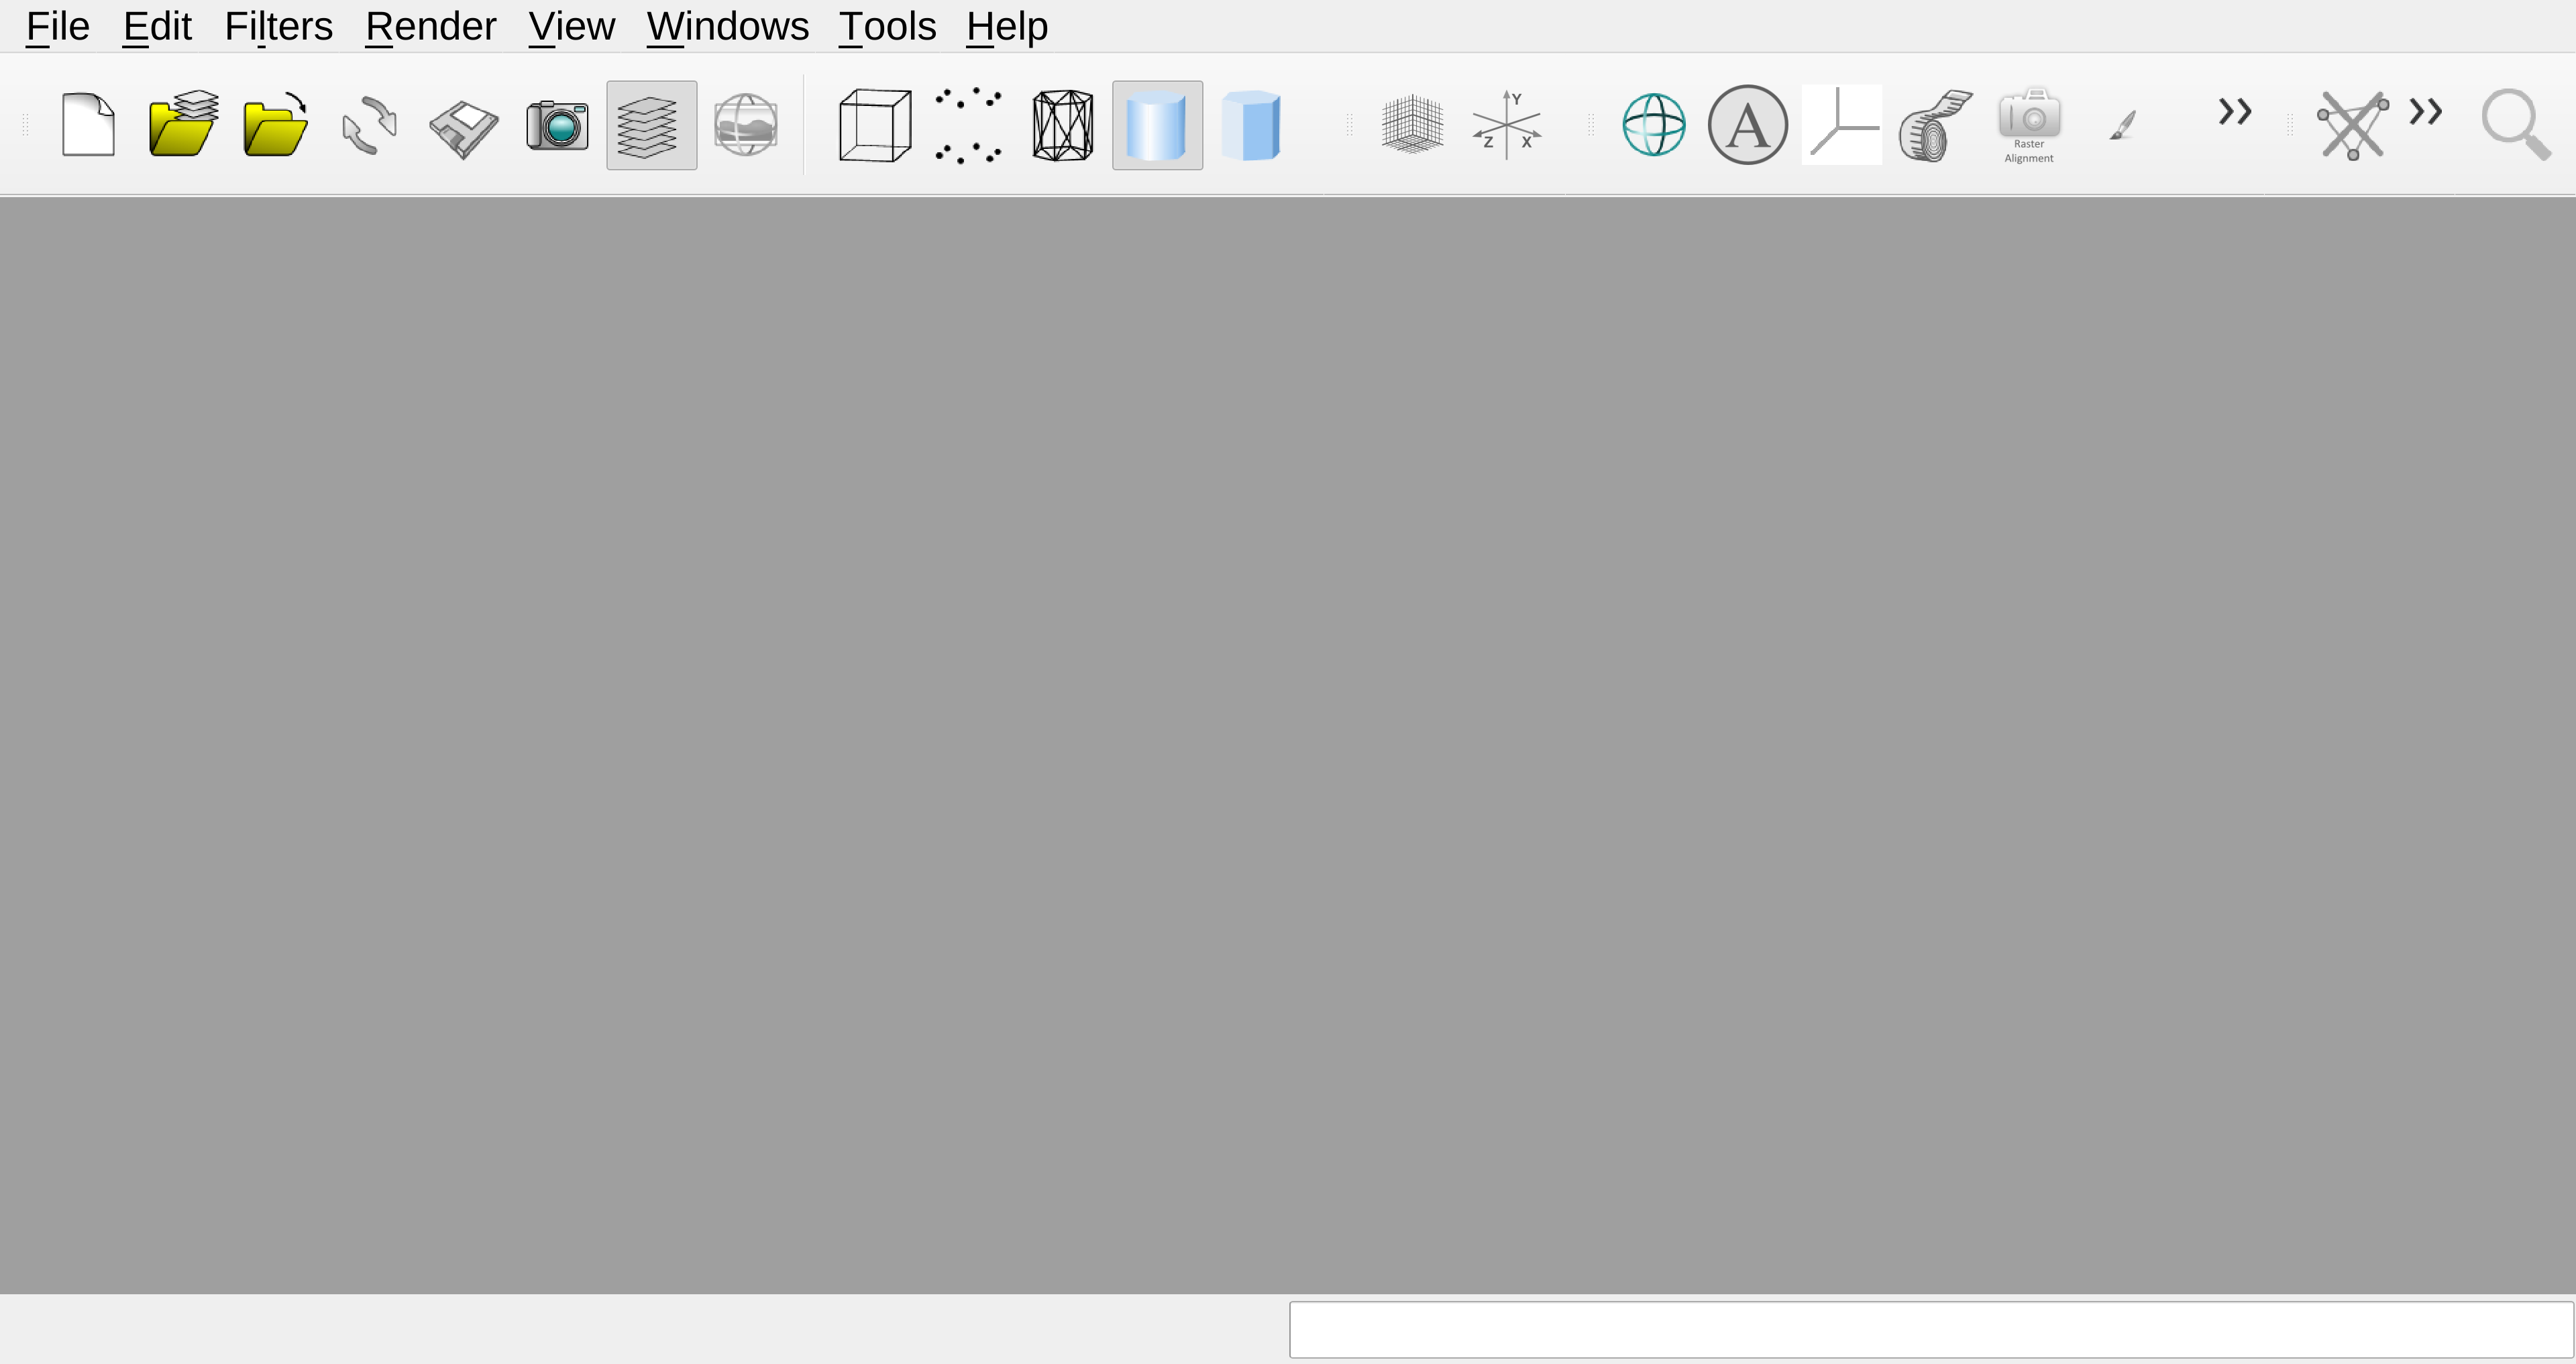
Task: Activate the Z-painting brush tool
Action: pyautogui.click(x=2121, y=124)
